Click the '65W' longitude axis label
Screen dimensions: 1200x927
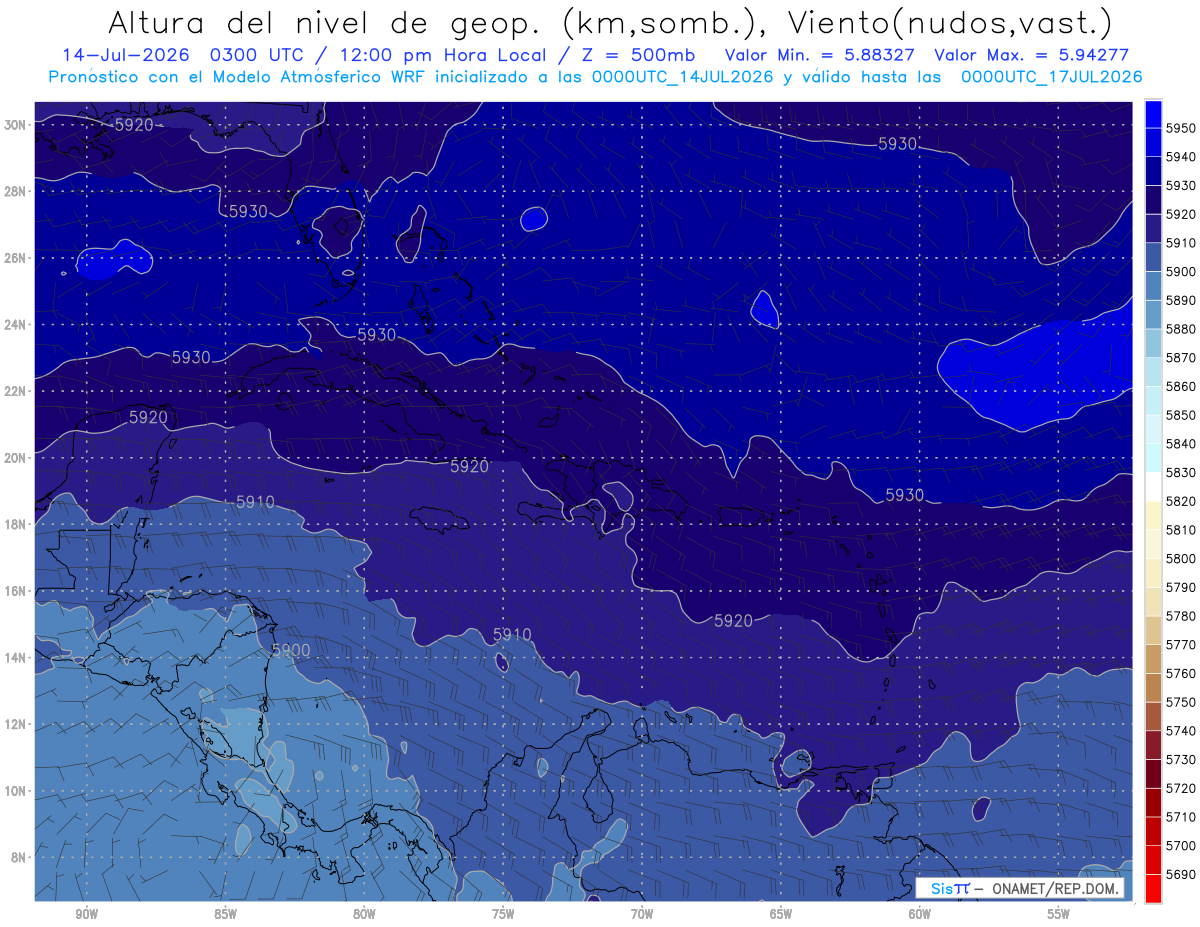tap(781, 914)
